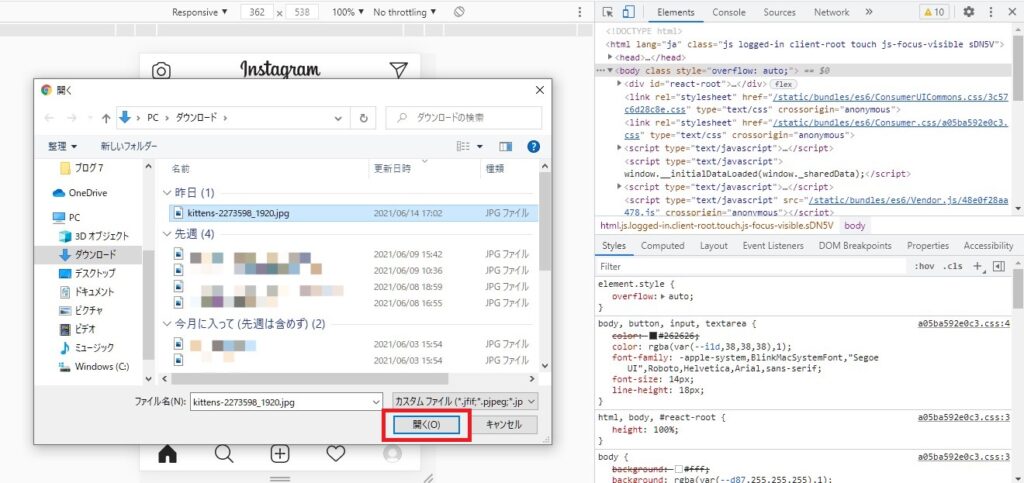The image size is (1024, 483).
Task: Open the Layout tab
Action: click(714, 245)
